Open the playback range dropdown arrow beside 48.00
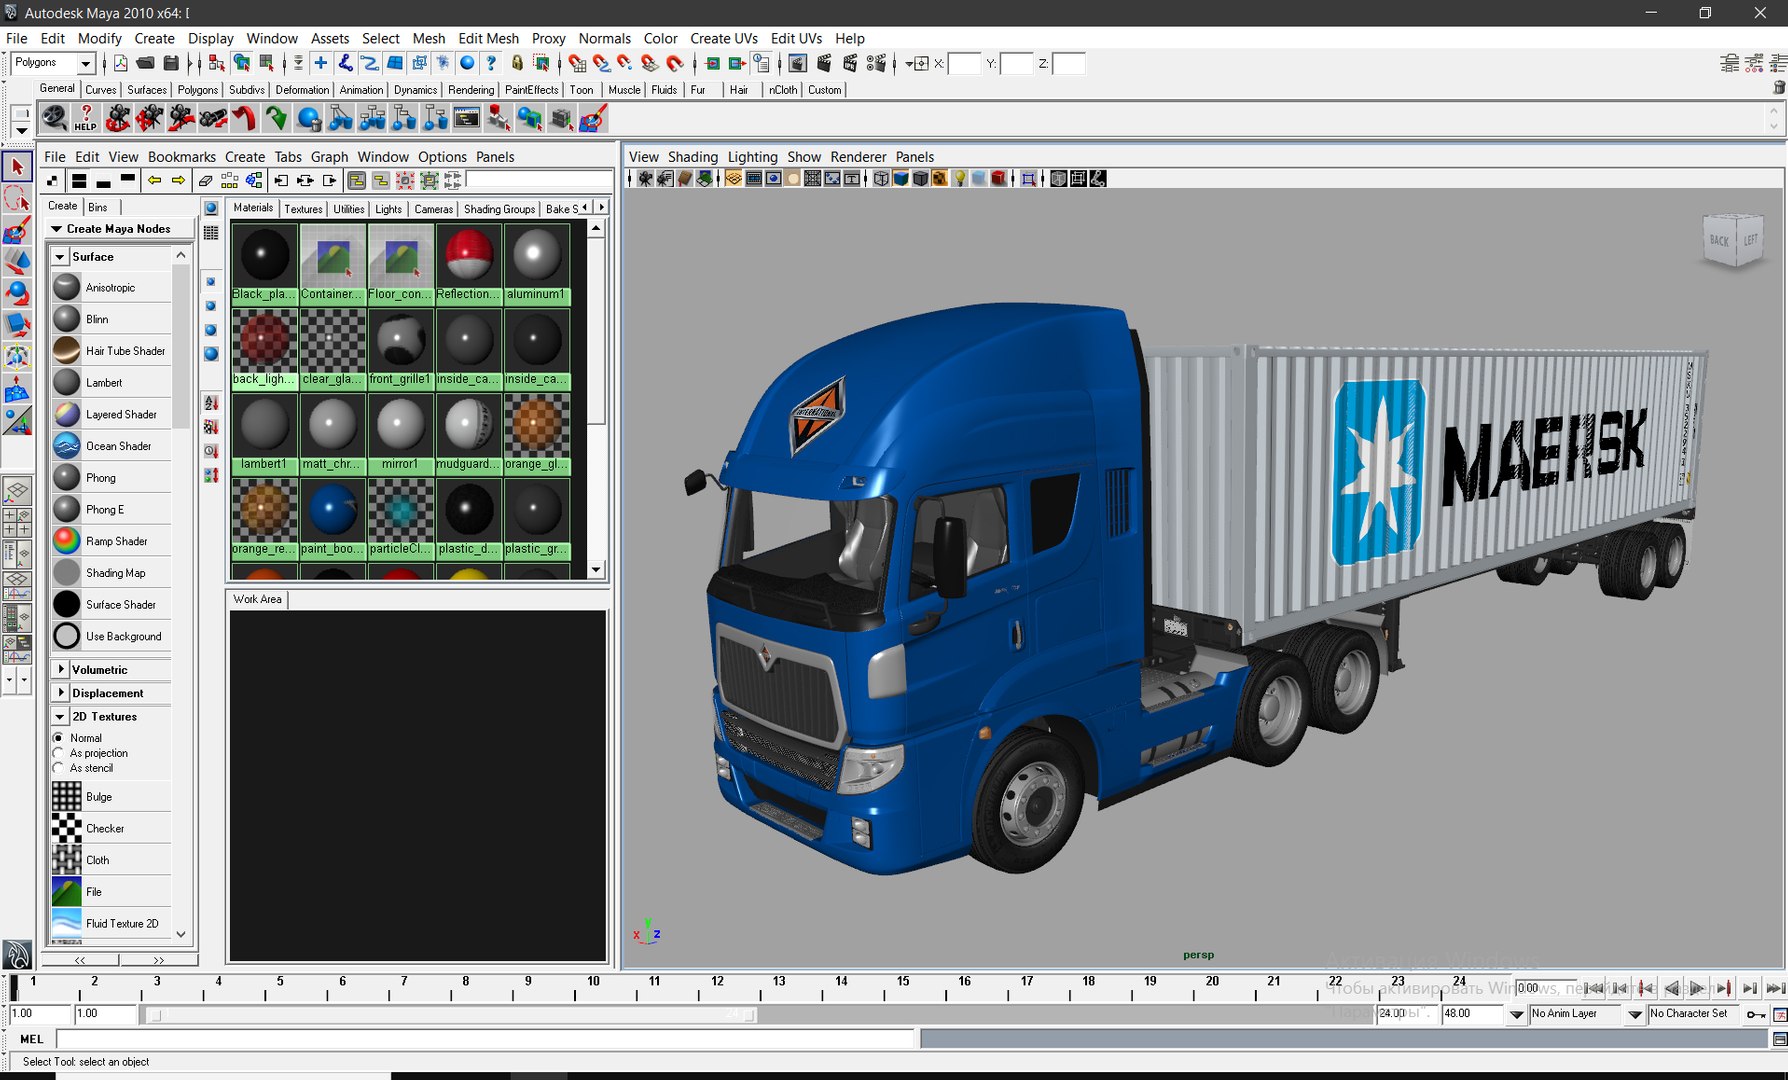This screenshot has width=1788, height=1080. (x=1516, y=1014)
